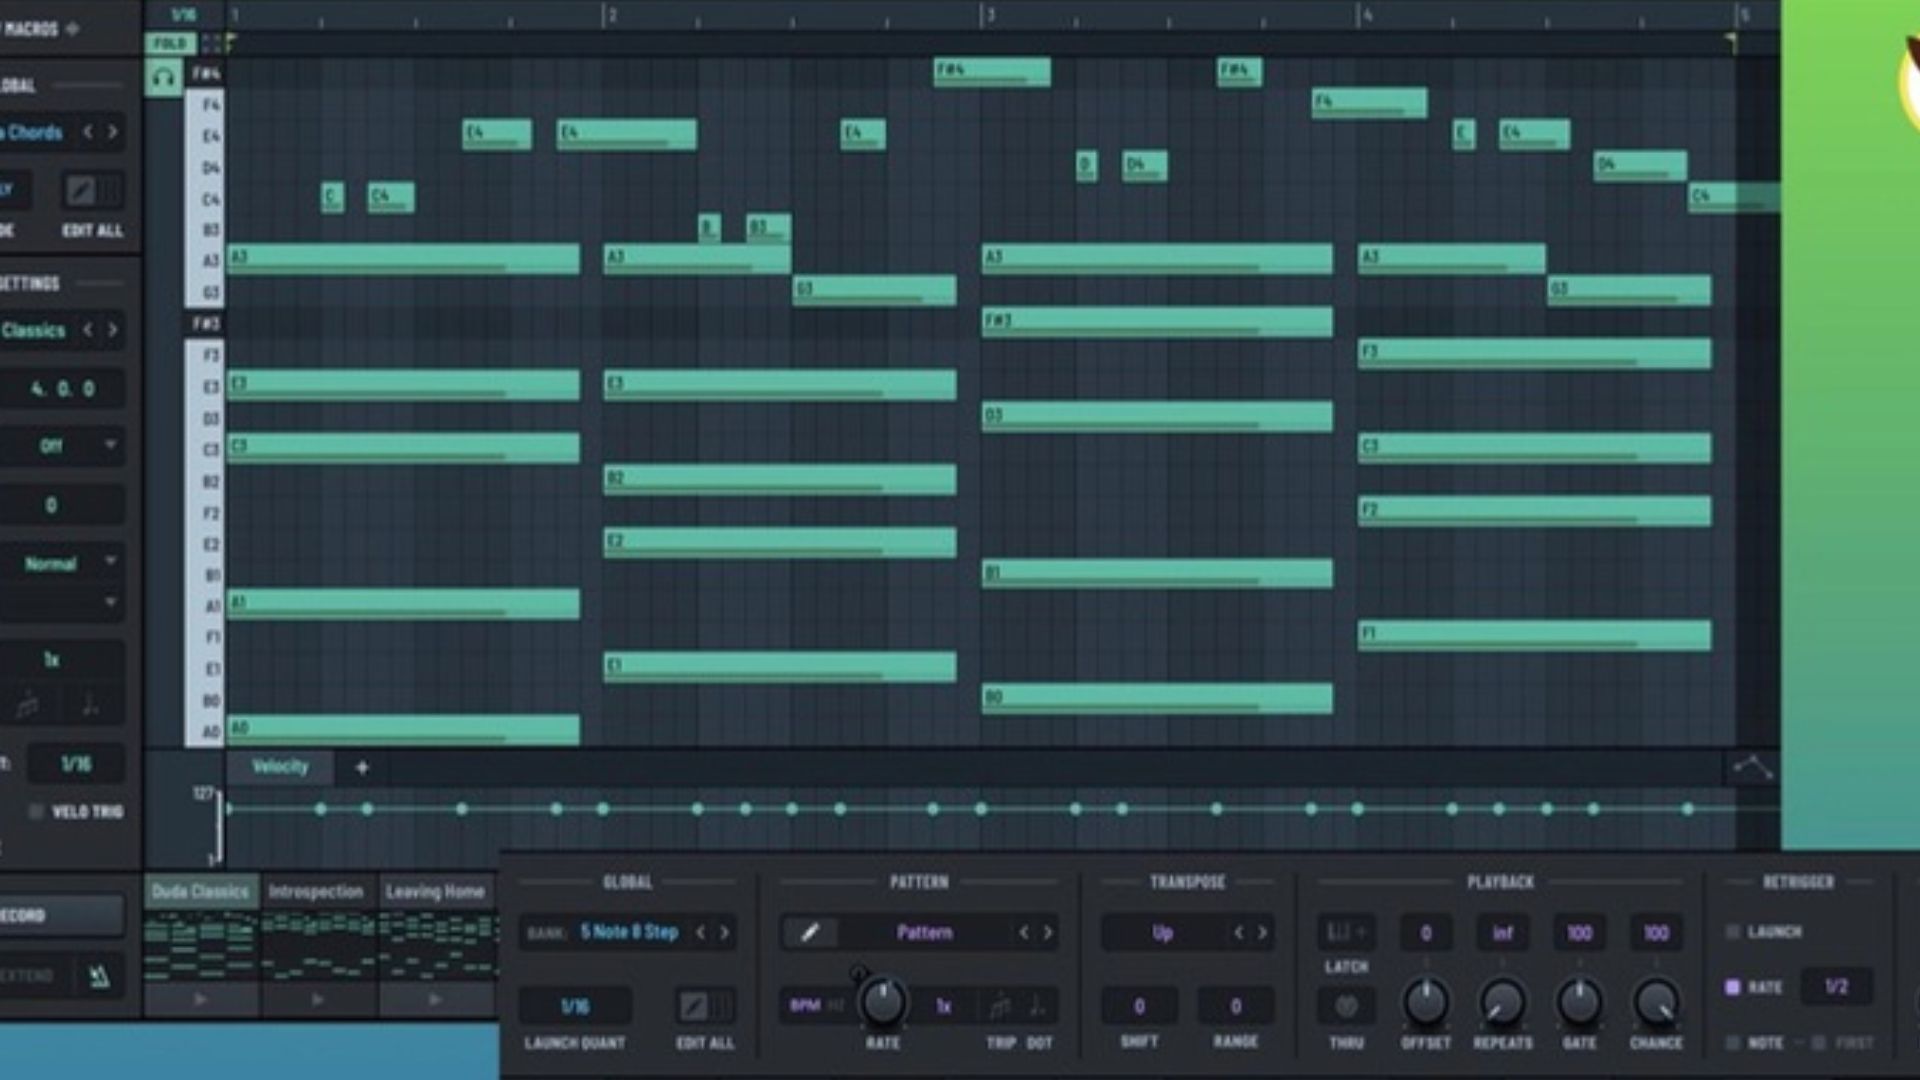Enable the Velo Trig checkbox
This screenshot has width=1920, height=1080.
(x=36, y=811)
